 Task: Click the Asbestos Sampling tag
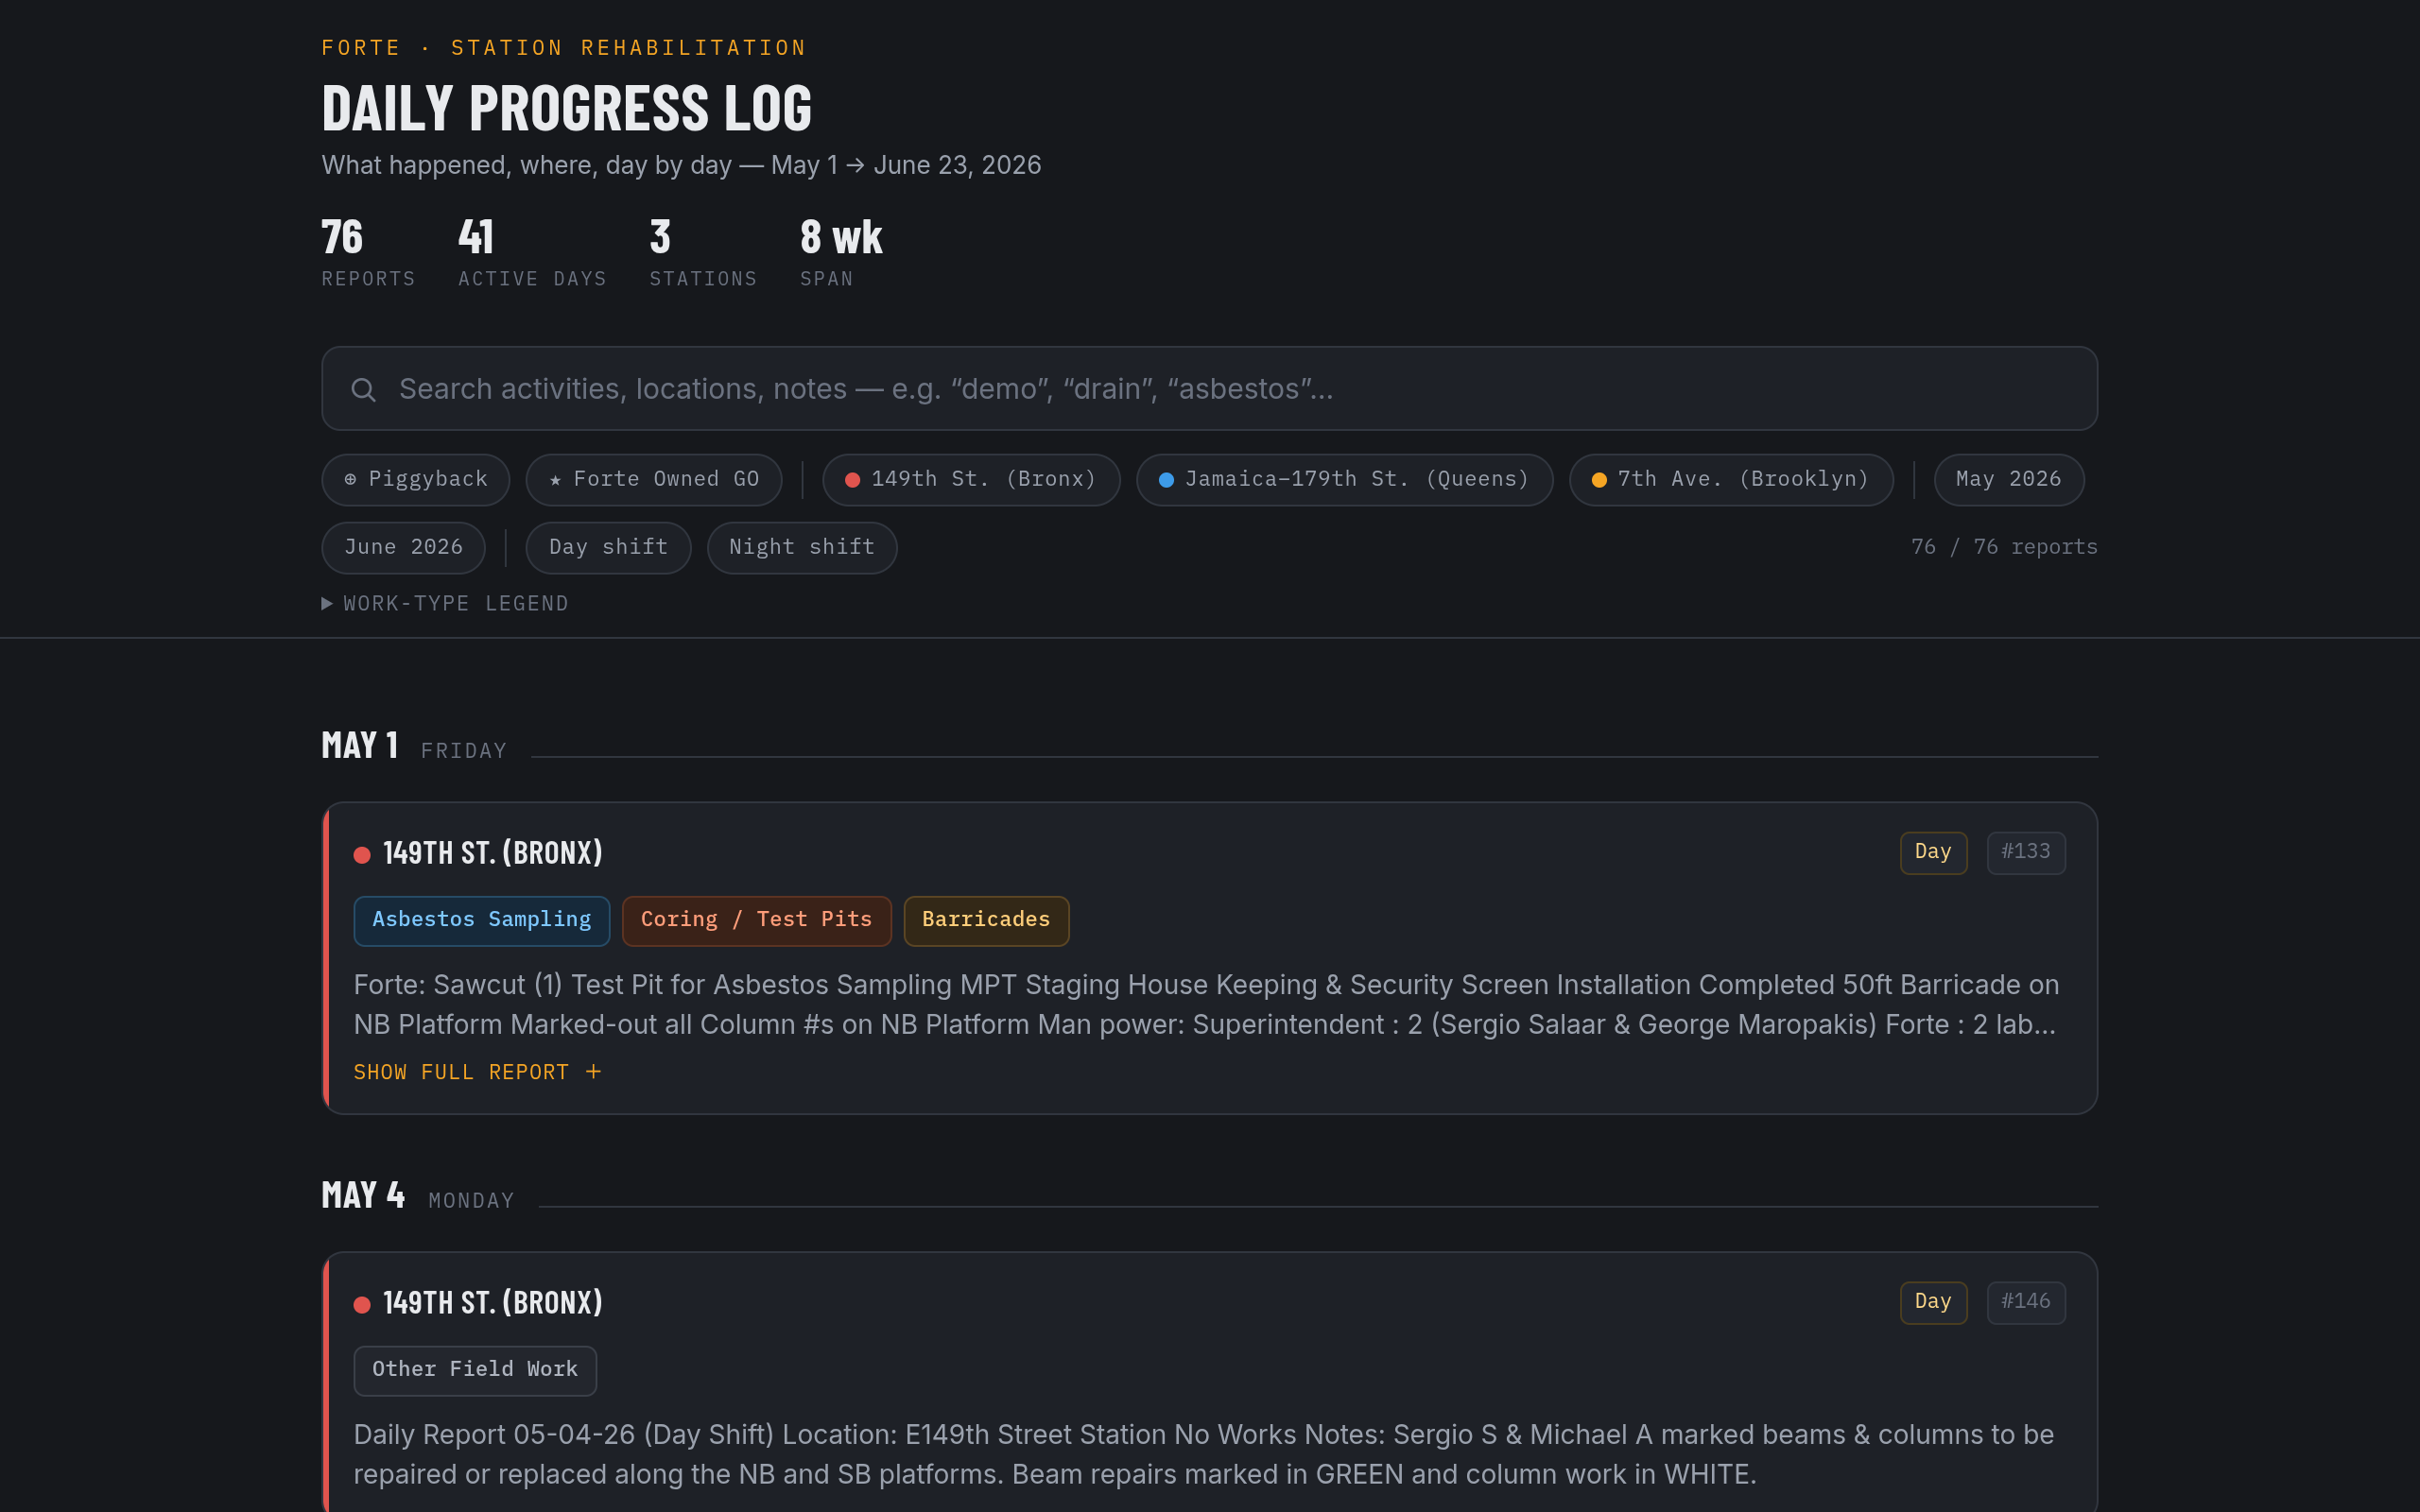point(482,921)
